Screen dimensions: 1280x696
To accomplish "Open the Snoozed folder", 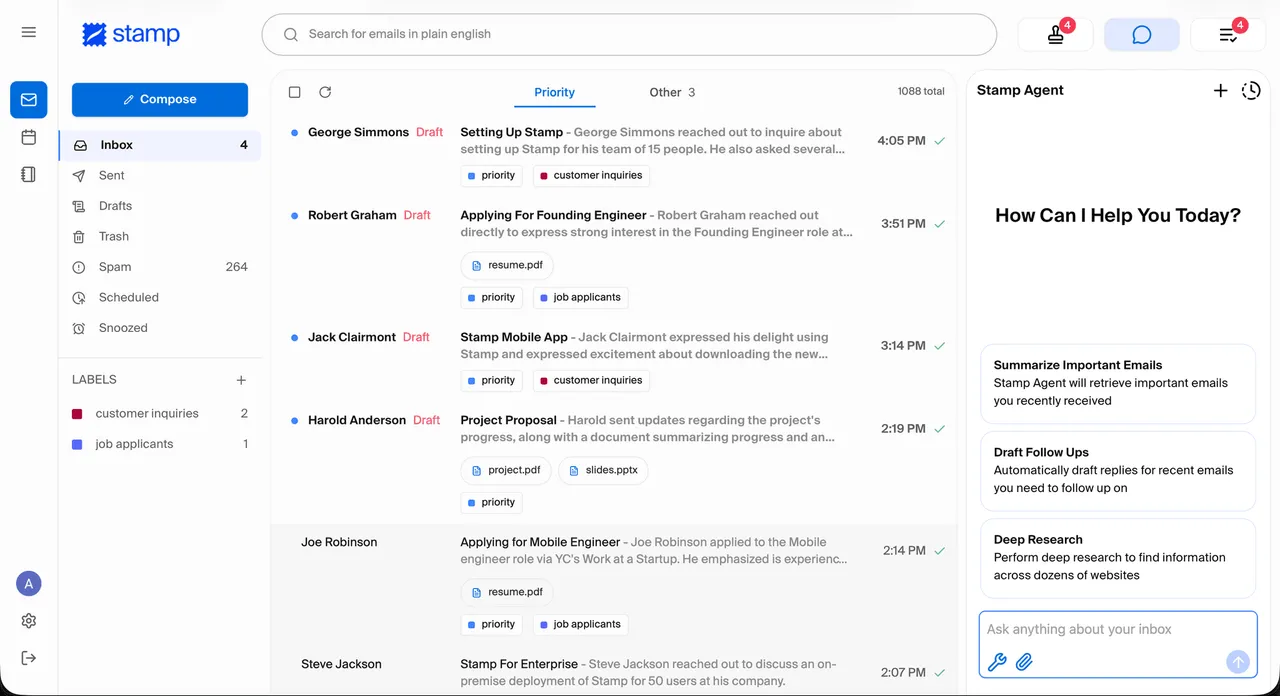I will coord(160,328).
